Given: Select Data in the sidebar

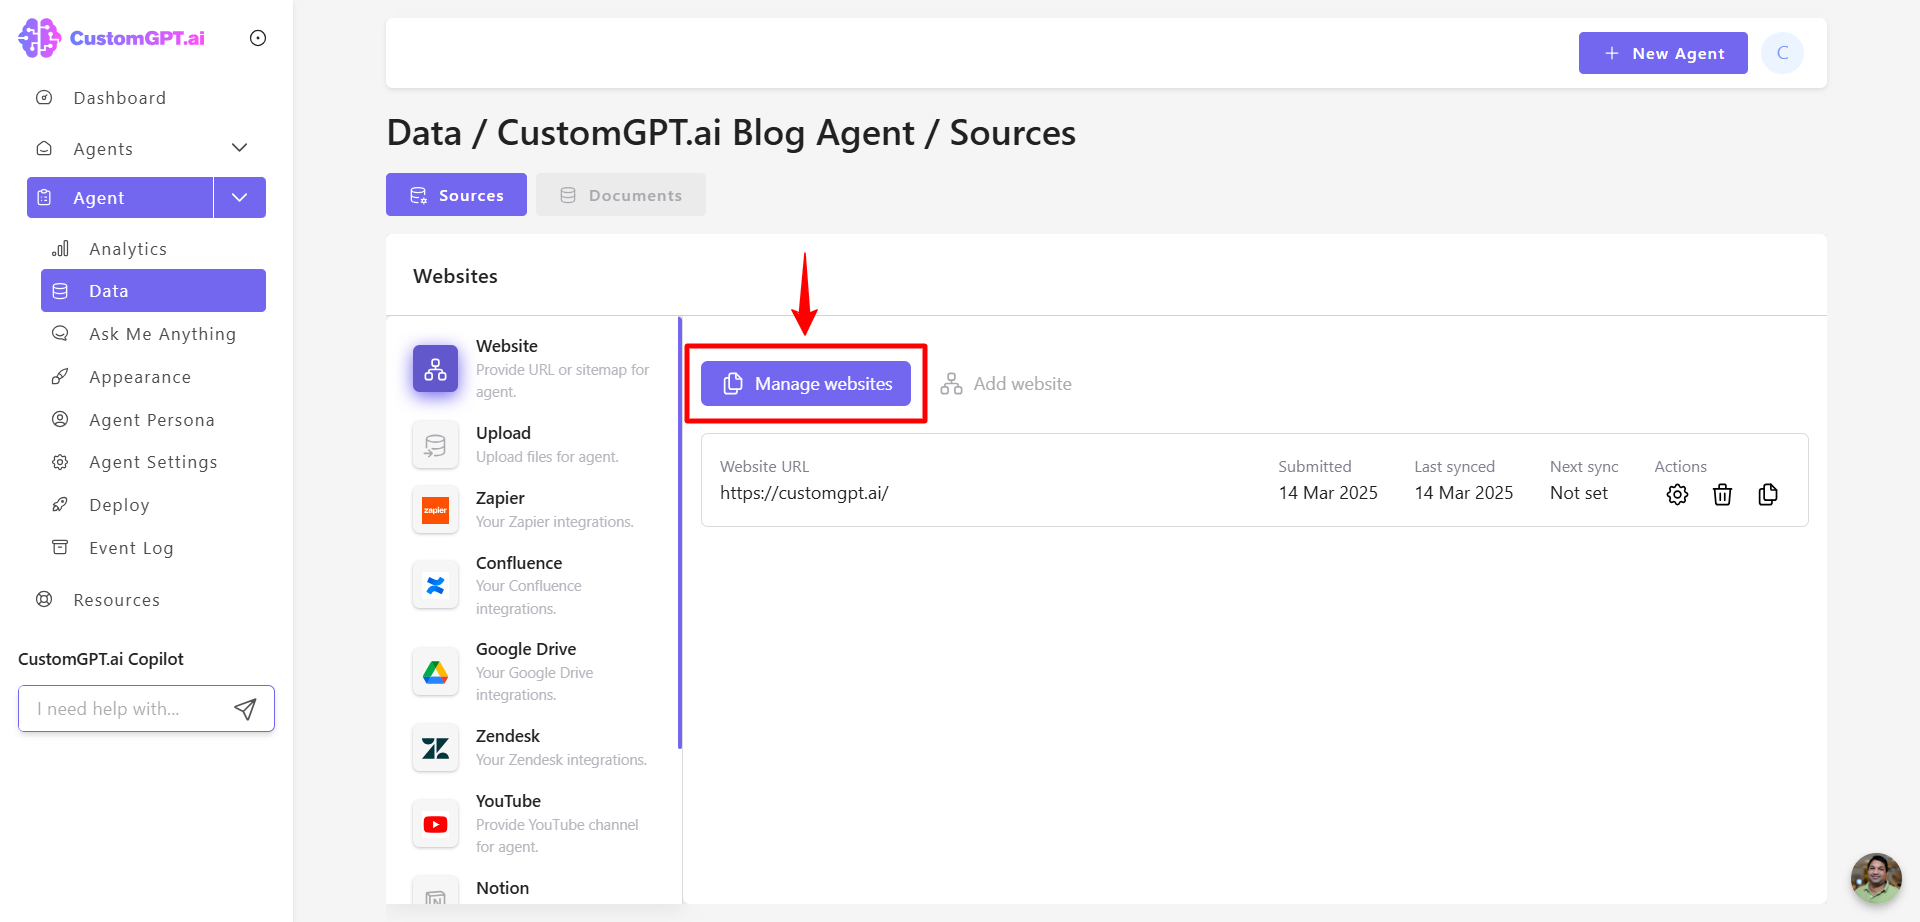Looking at the screenshot, I should (x=153, y=291).
